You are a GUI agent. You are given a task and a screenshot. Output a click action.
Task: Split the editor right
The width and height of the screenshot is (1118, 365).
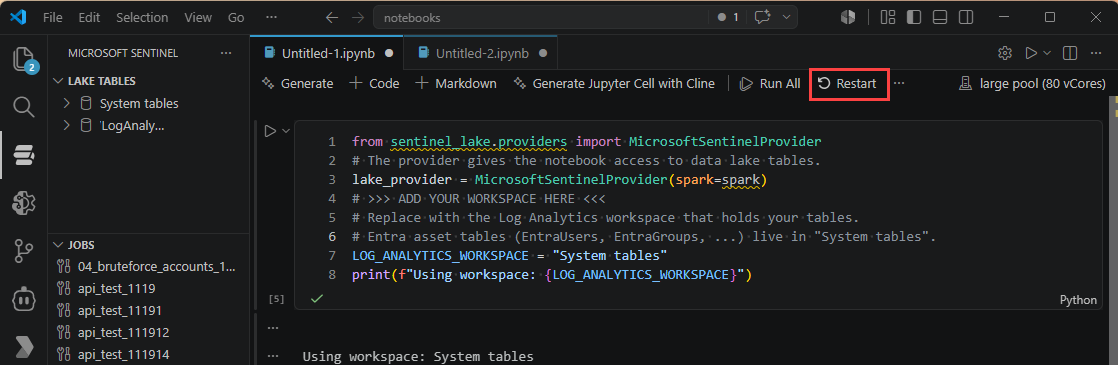(1070, 53)
